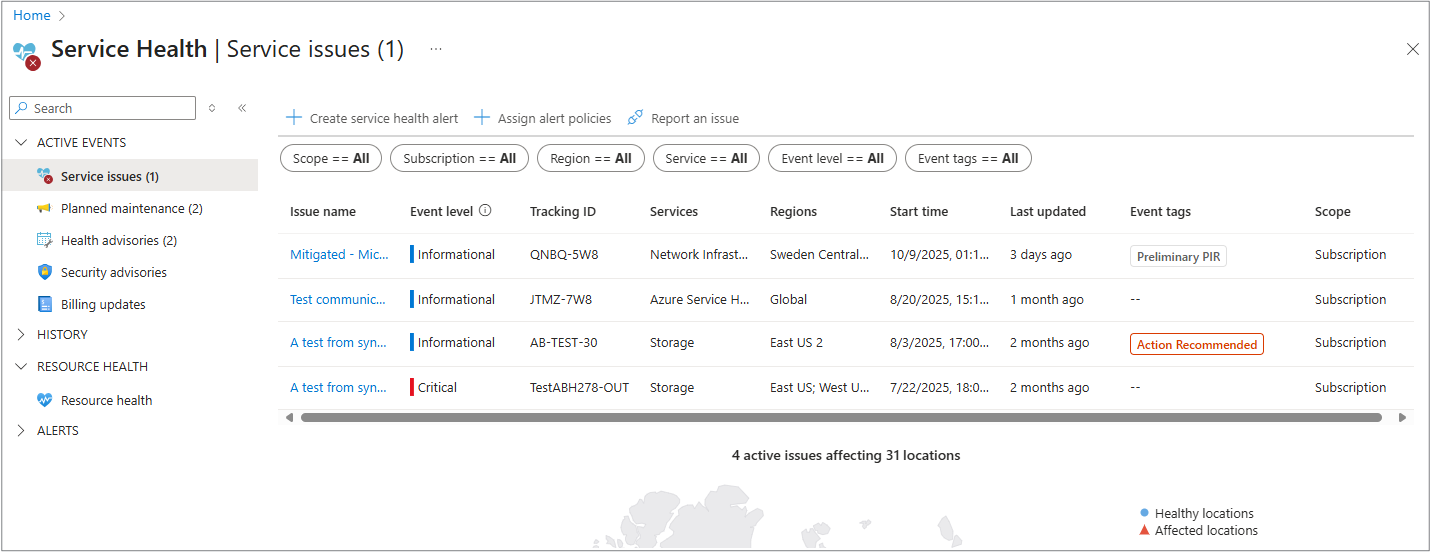Click the Health advisories calendar icon
Image resolution: width=1430 pixels, height=552 pixels.
(x=44, y=240)
